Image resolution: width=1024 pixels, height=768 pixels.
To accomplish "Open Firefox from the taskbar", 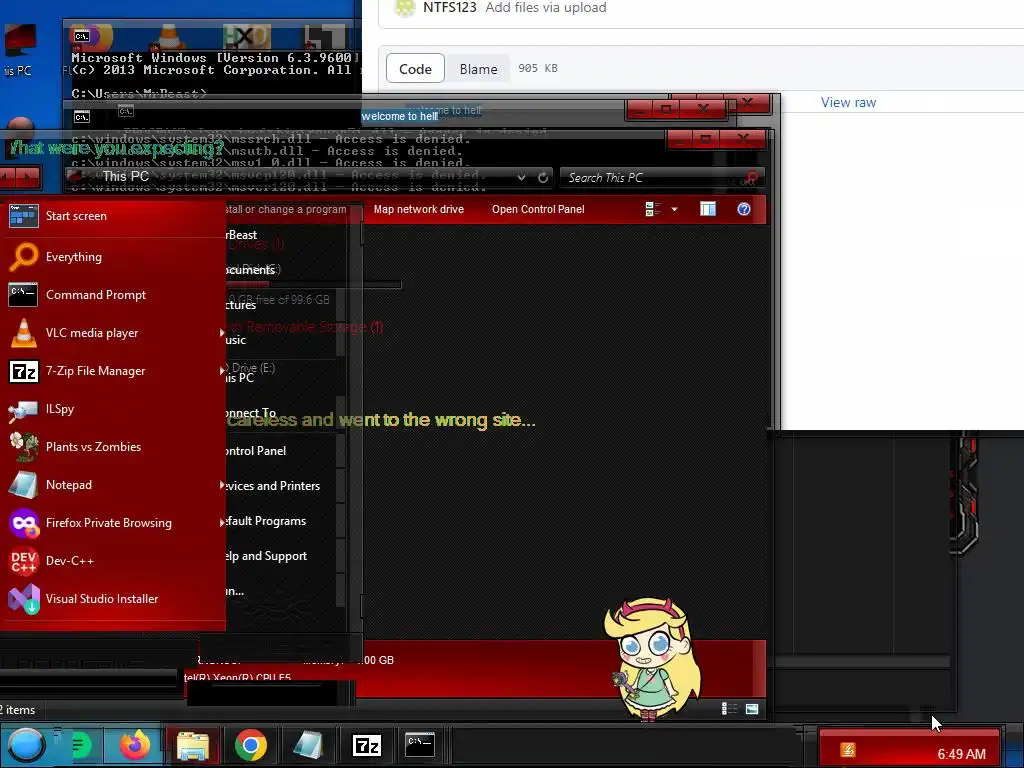I will (135, 745).
